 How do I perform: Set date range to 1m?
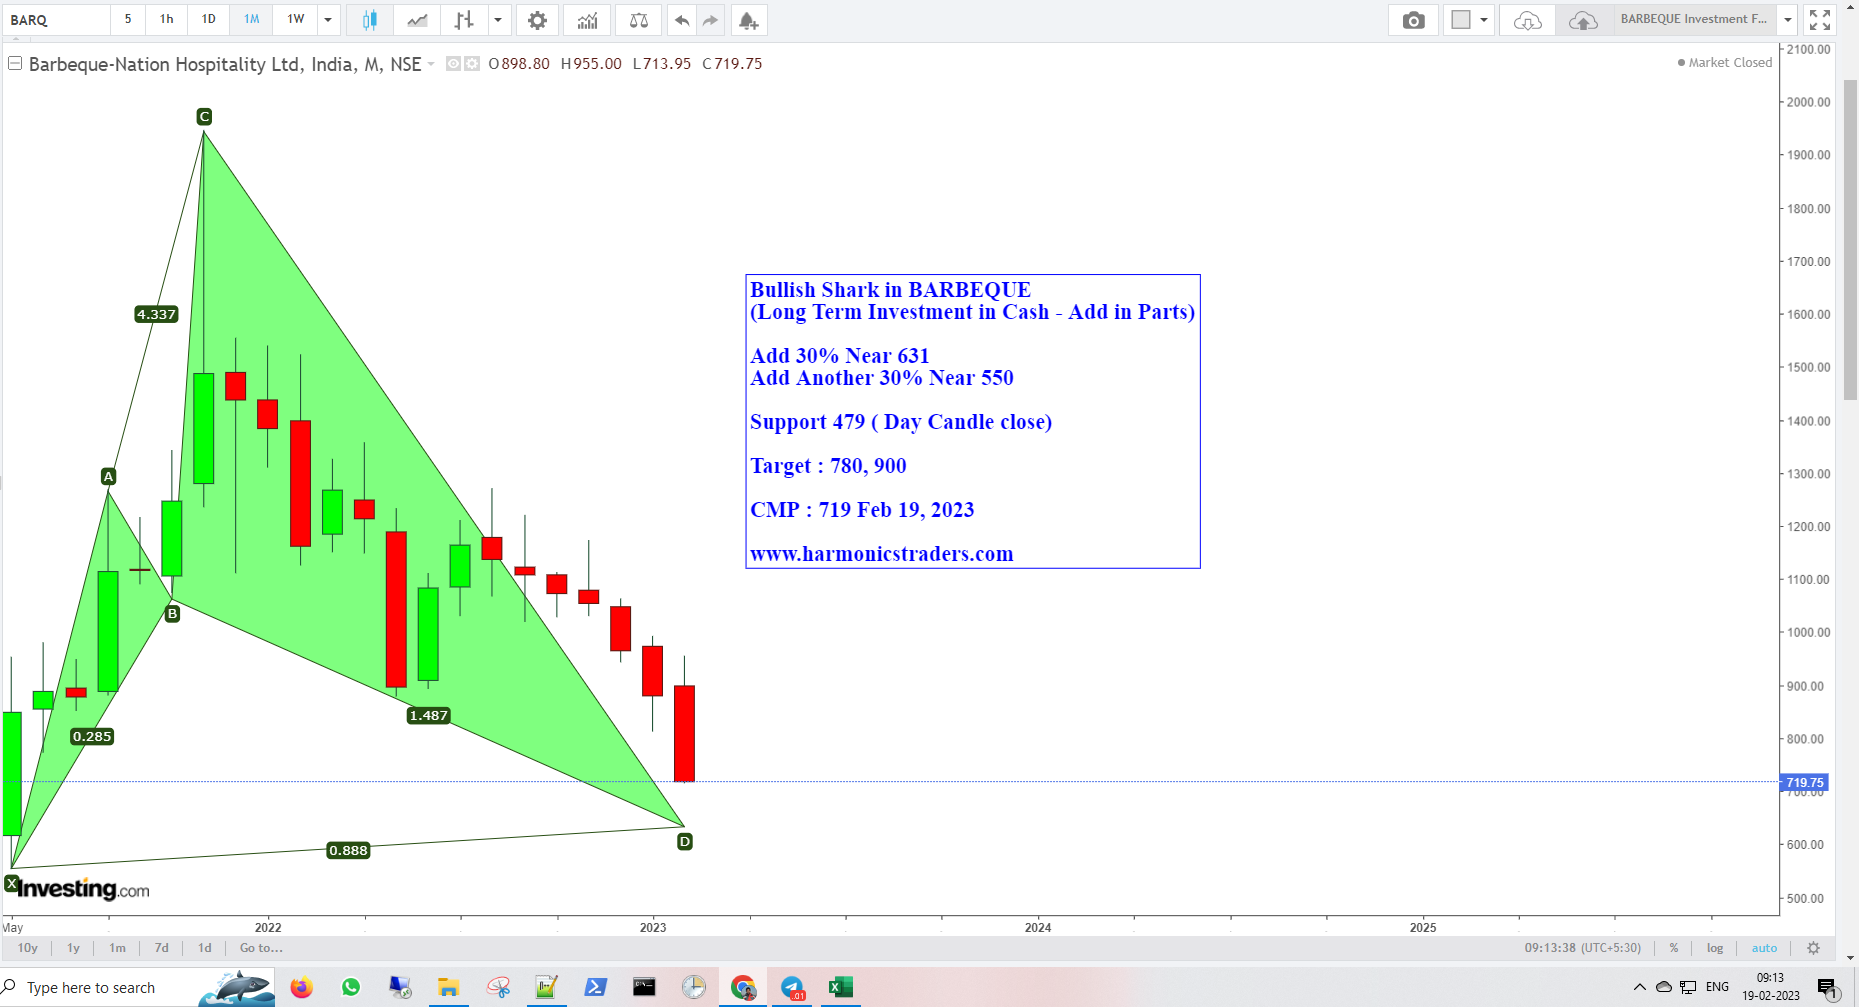tap(118, 948)
